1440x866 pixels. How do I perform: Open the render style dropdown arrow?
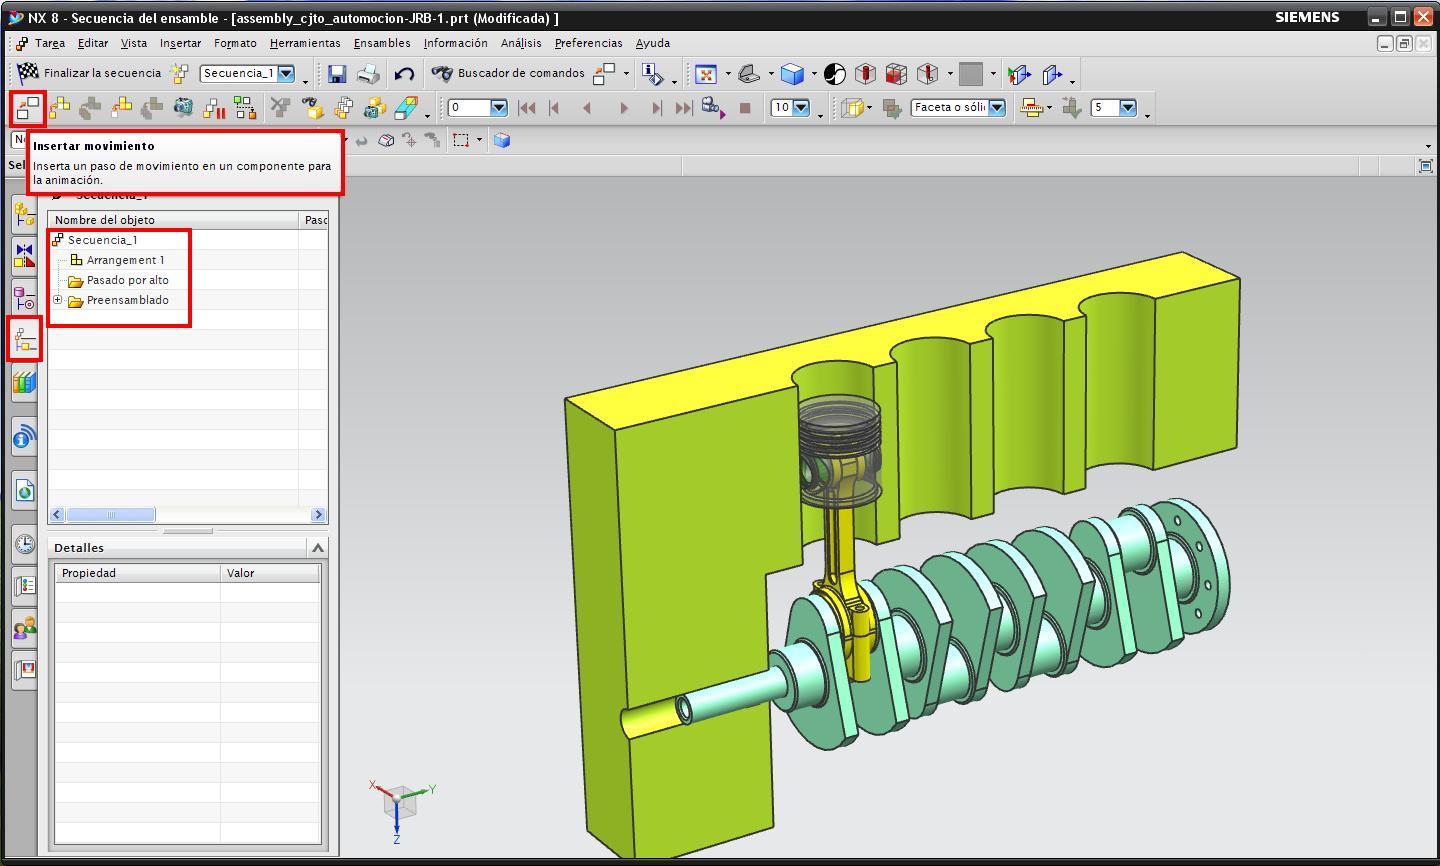(814, 74)
